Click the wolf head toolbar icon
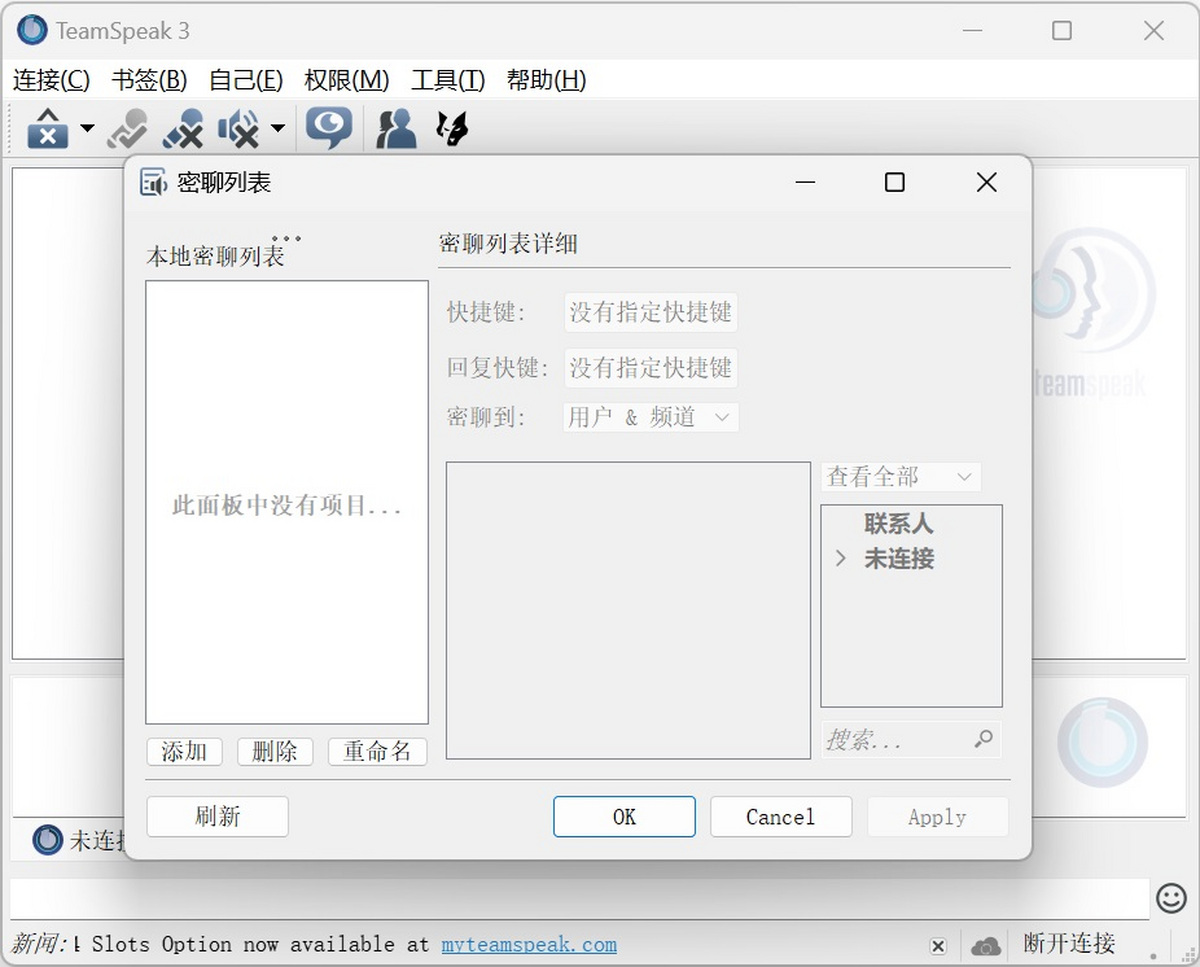Screen dimensions: 1200x967 tap(452, 128)
